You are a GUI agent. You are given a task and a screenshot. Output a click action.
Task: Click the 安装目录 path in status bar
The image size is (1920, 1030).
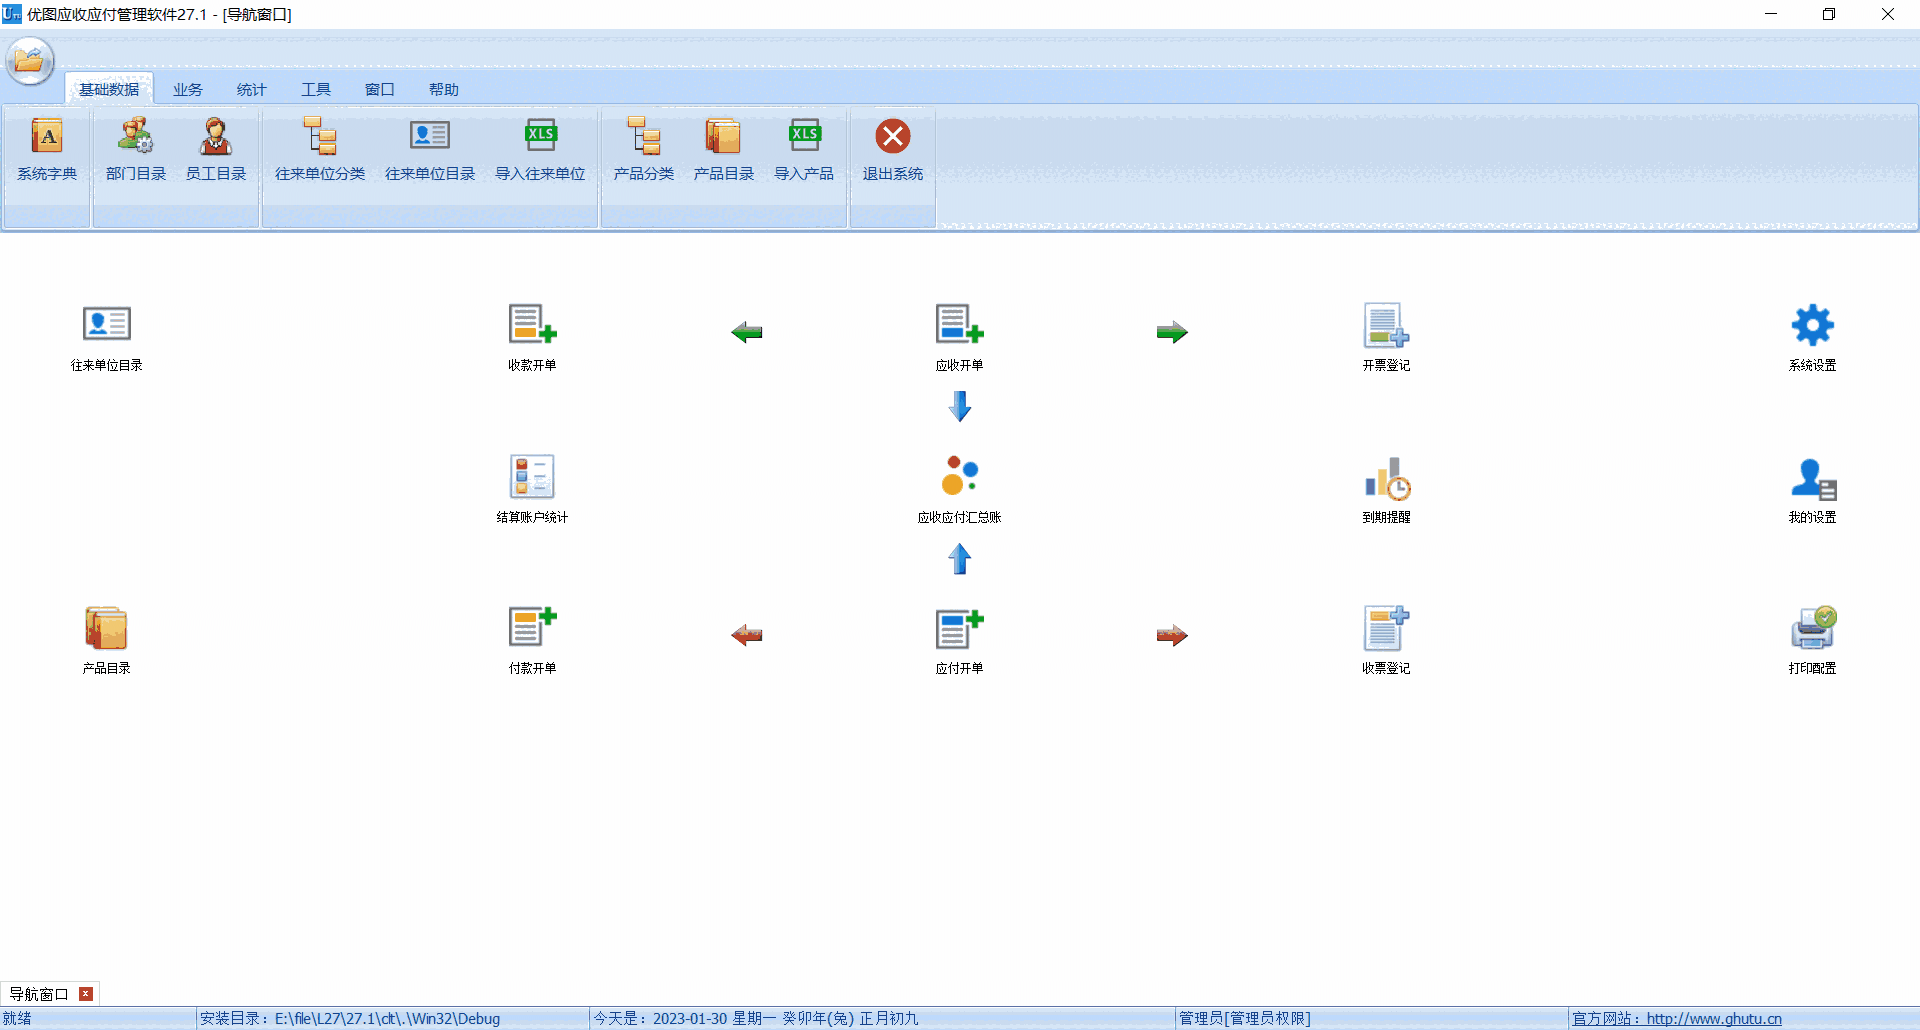click(x=350, y=1019)
